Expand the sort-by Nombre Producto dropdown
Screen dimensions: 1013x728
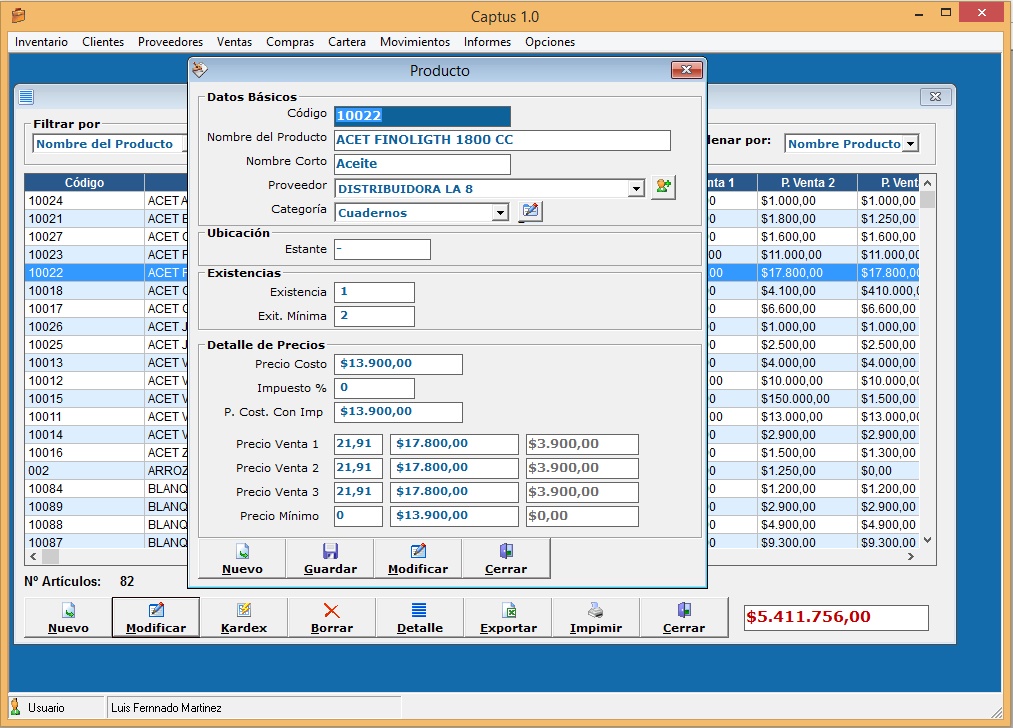click(910, 144)
